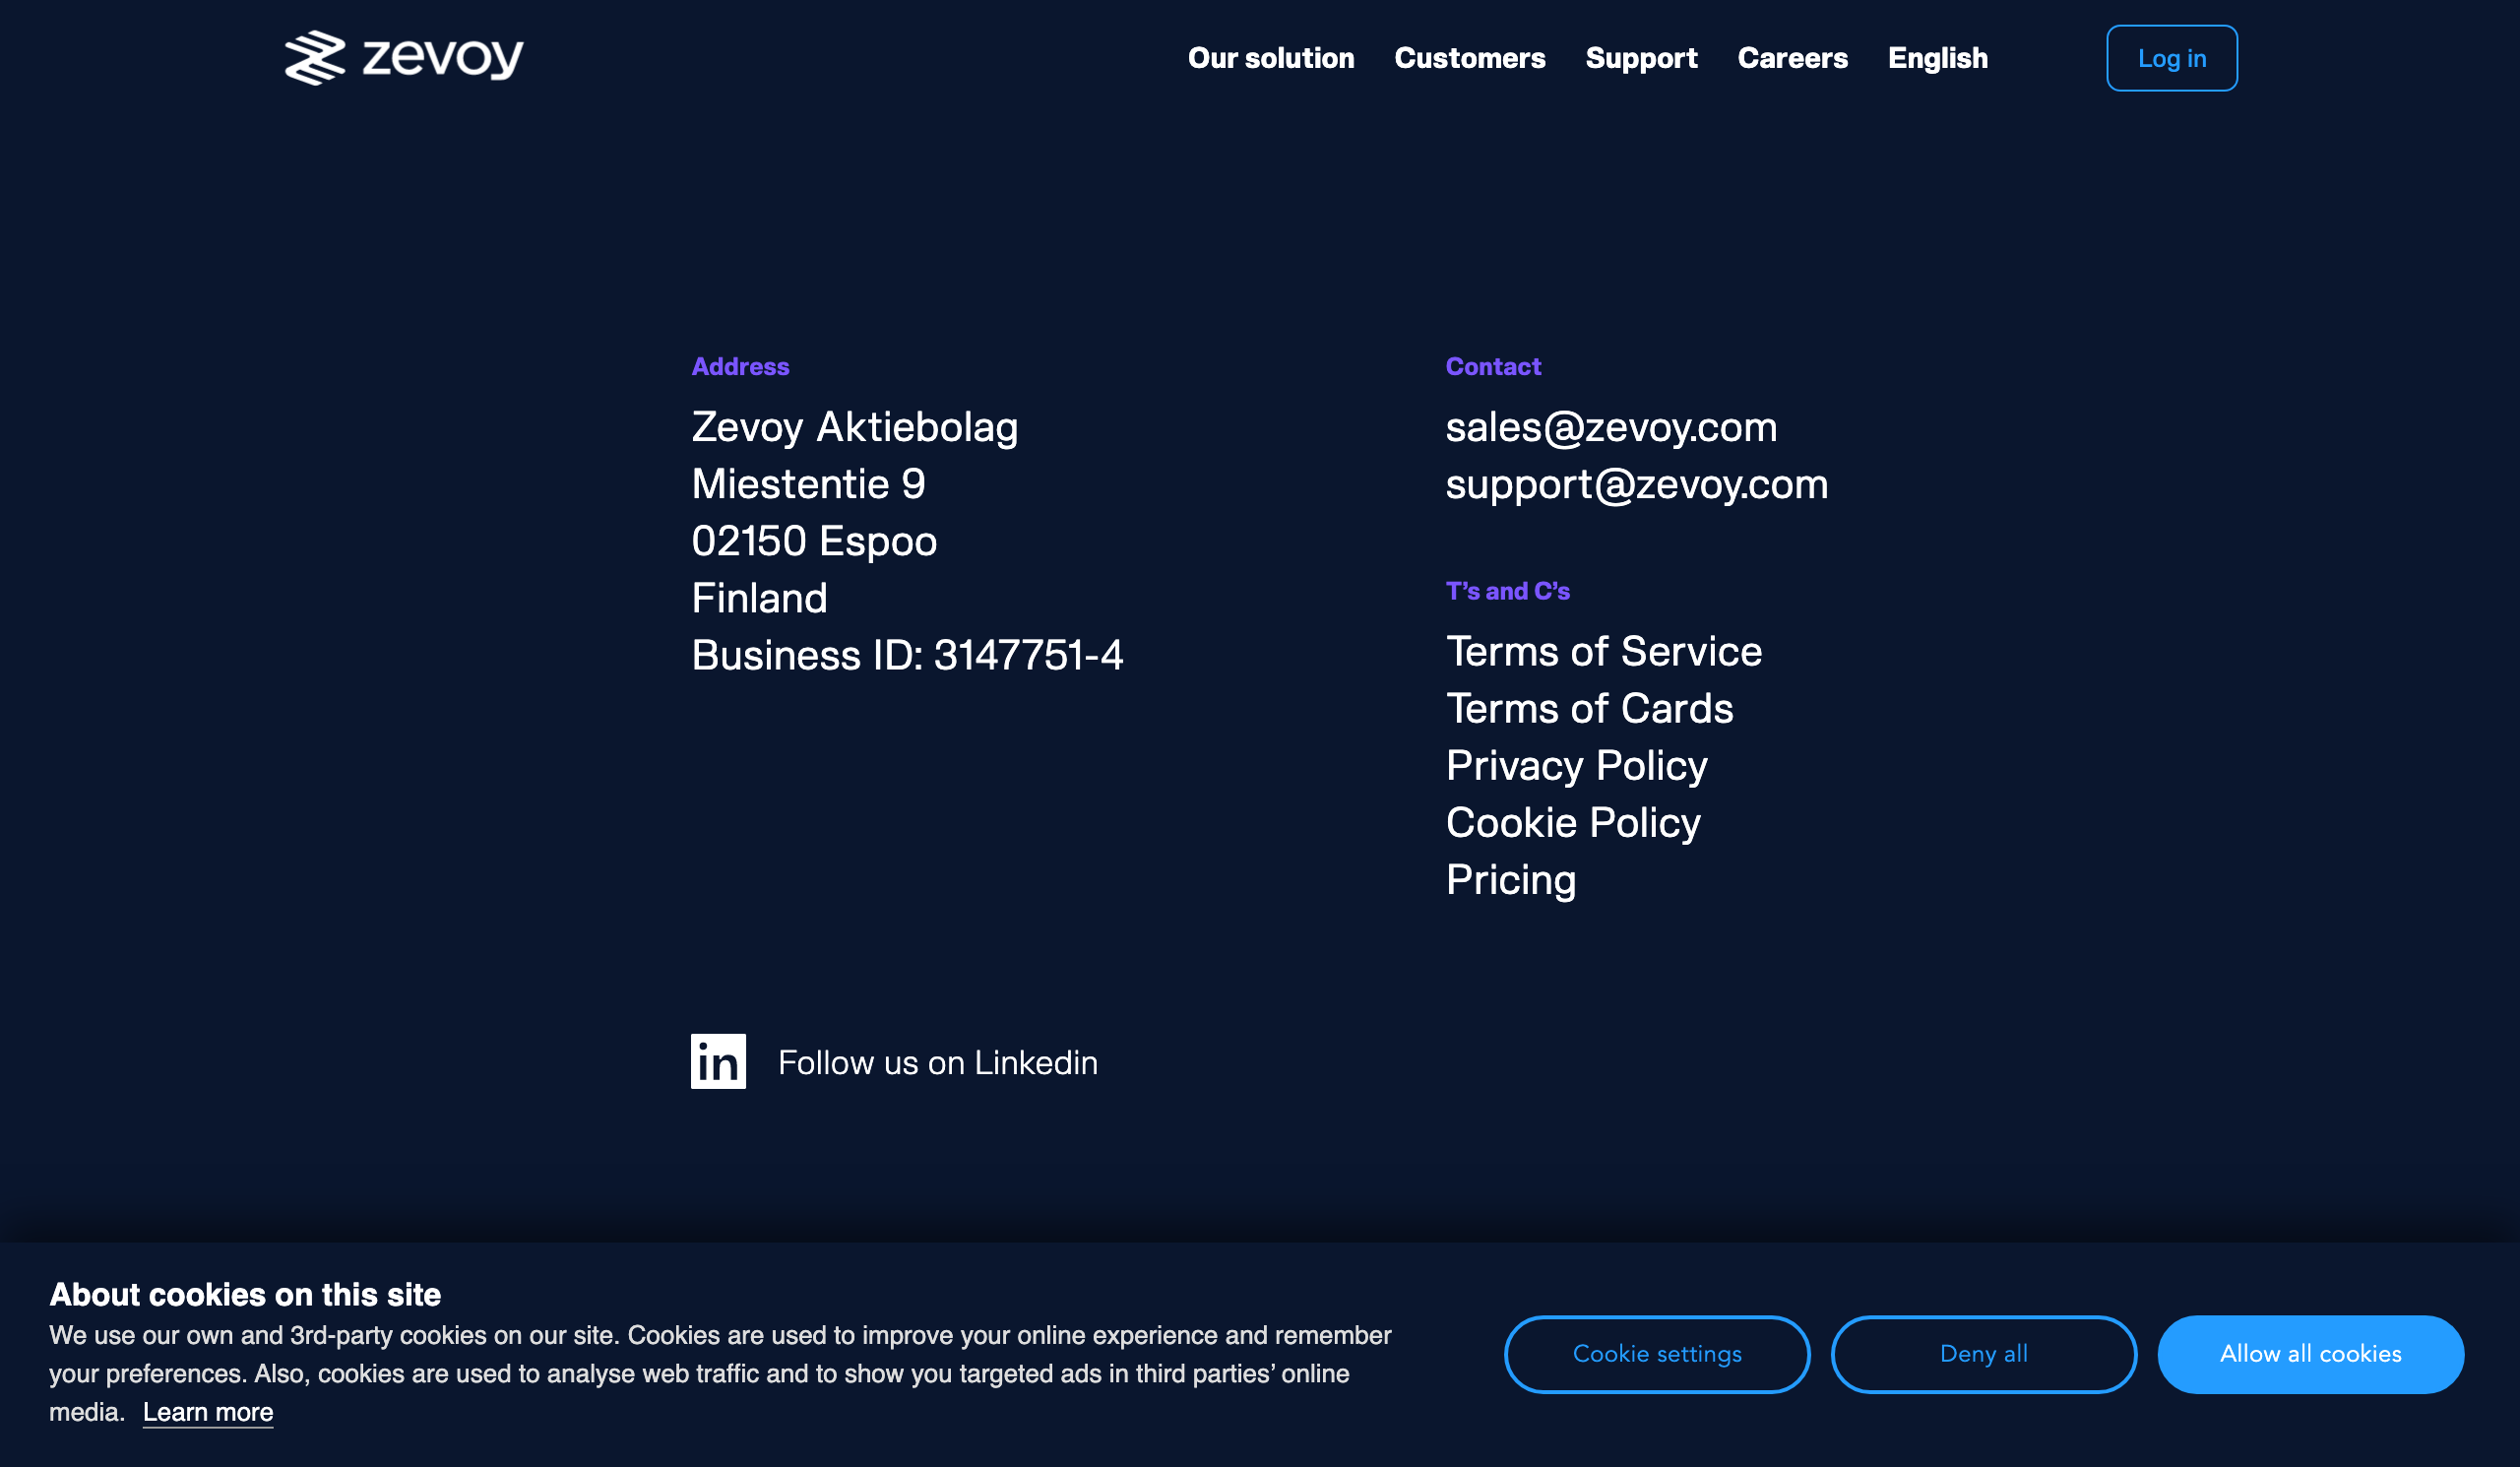Expand the English language selector
Viewport: 2520px width, 1467px height.
1937,58
